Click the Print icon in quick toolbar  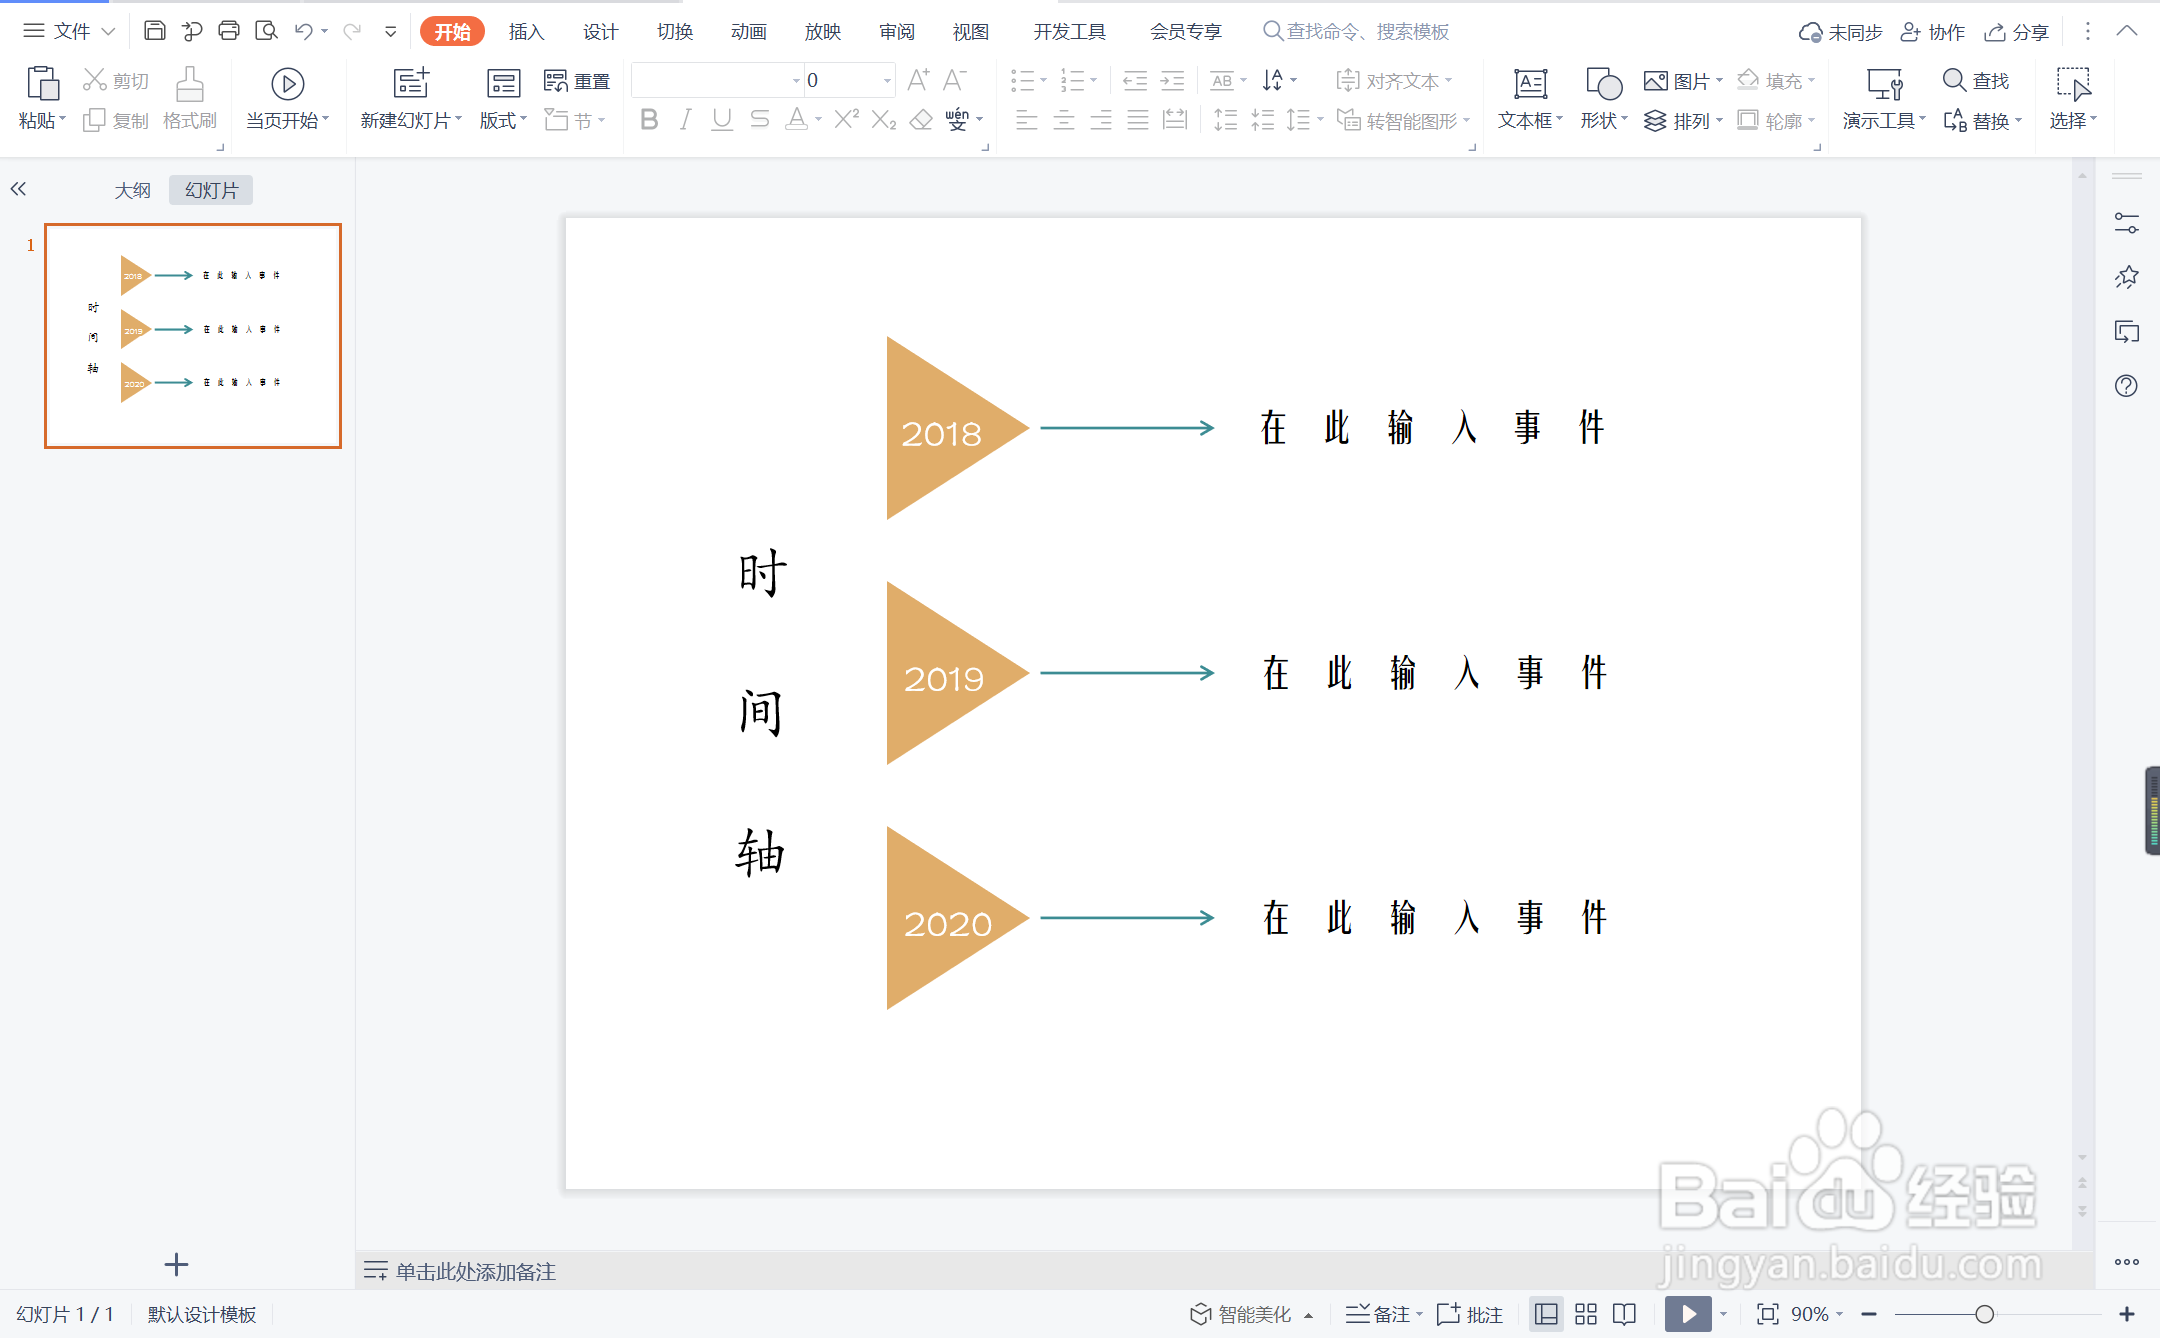[x=229, y=31]
